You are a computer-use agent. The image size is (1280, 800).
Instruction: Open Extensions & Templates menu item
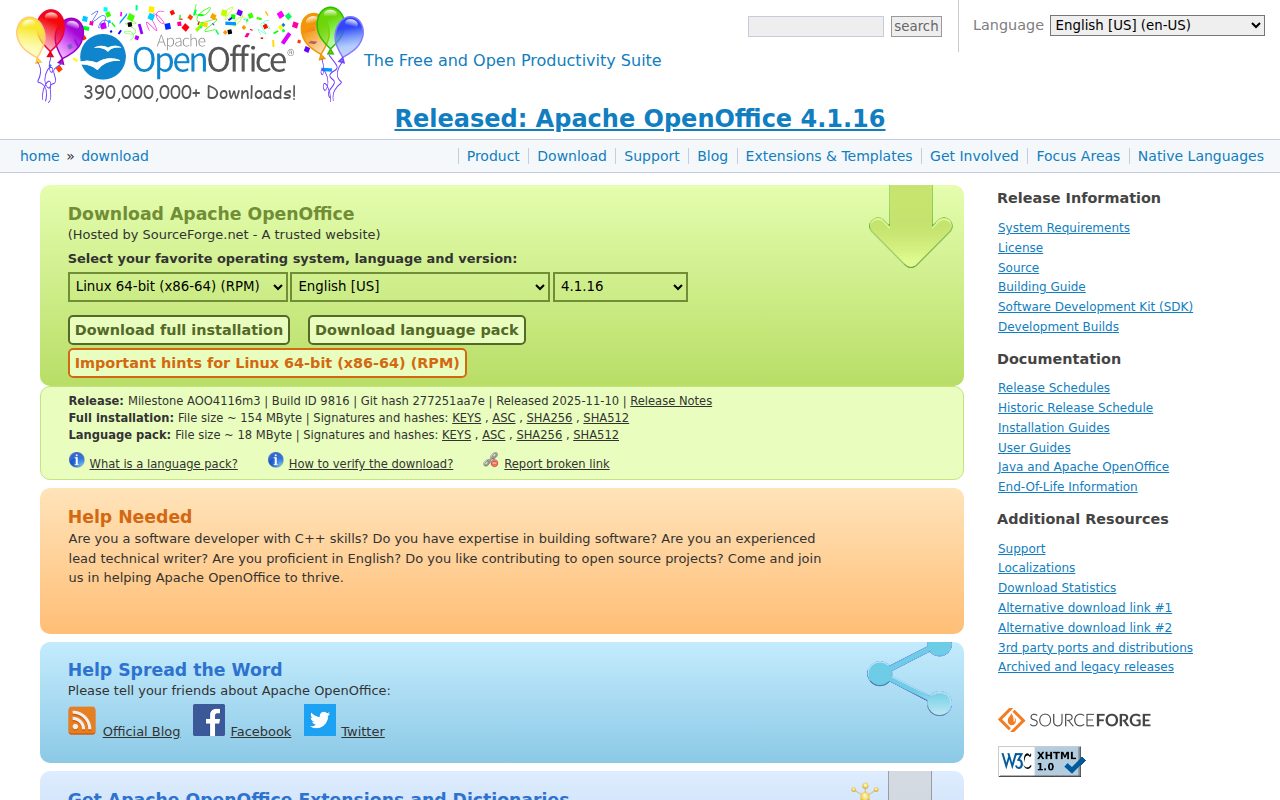(x=829, y=156)
